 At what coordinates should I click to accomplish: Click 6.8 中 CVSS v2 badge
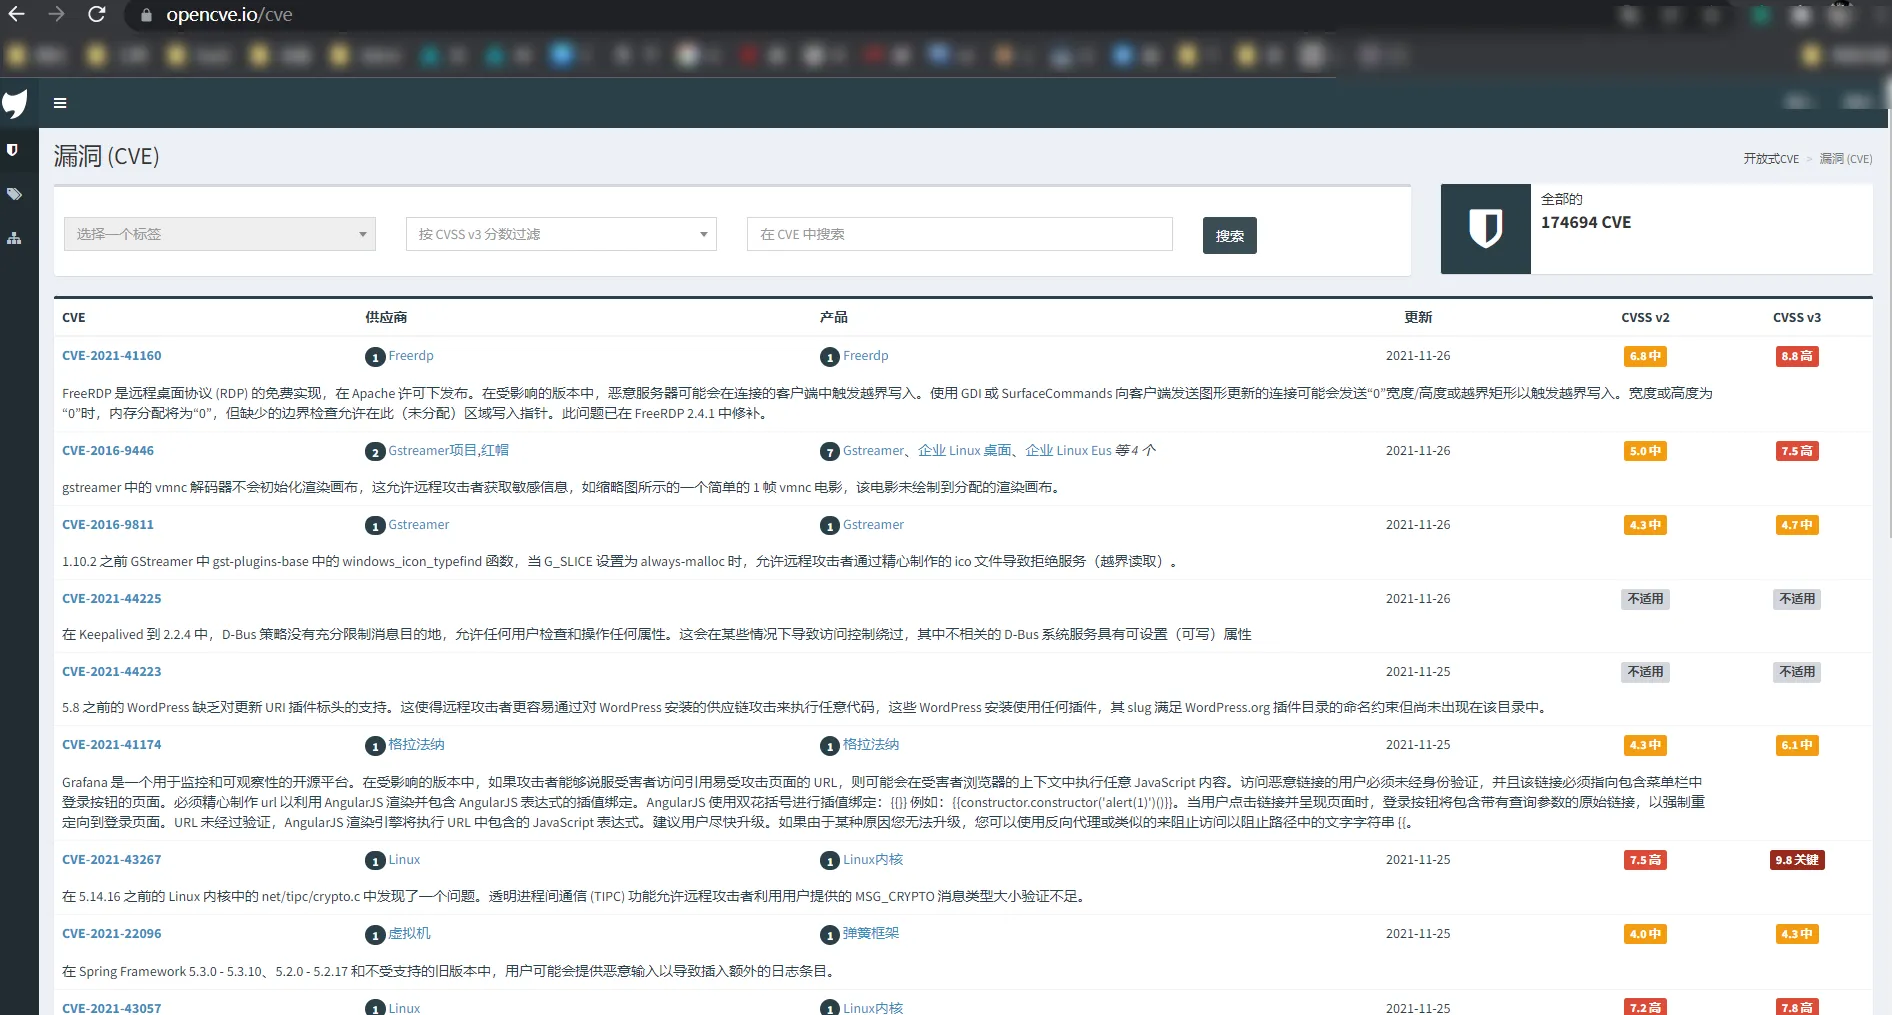(x=1645, y=356)
